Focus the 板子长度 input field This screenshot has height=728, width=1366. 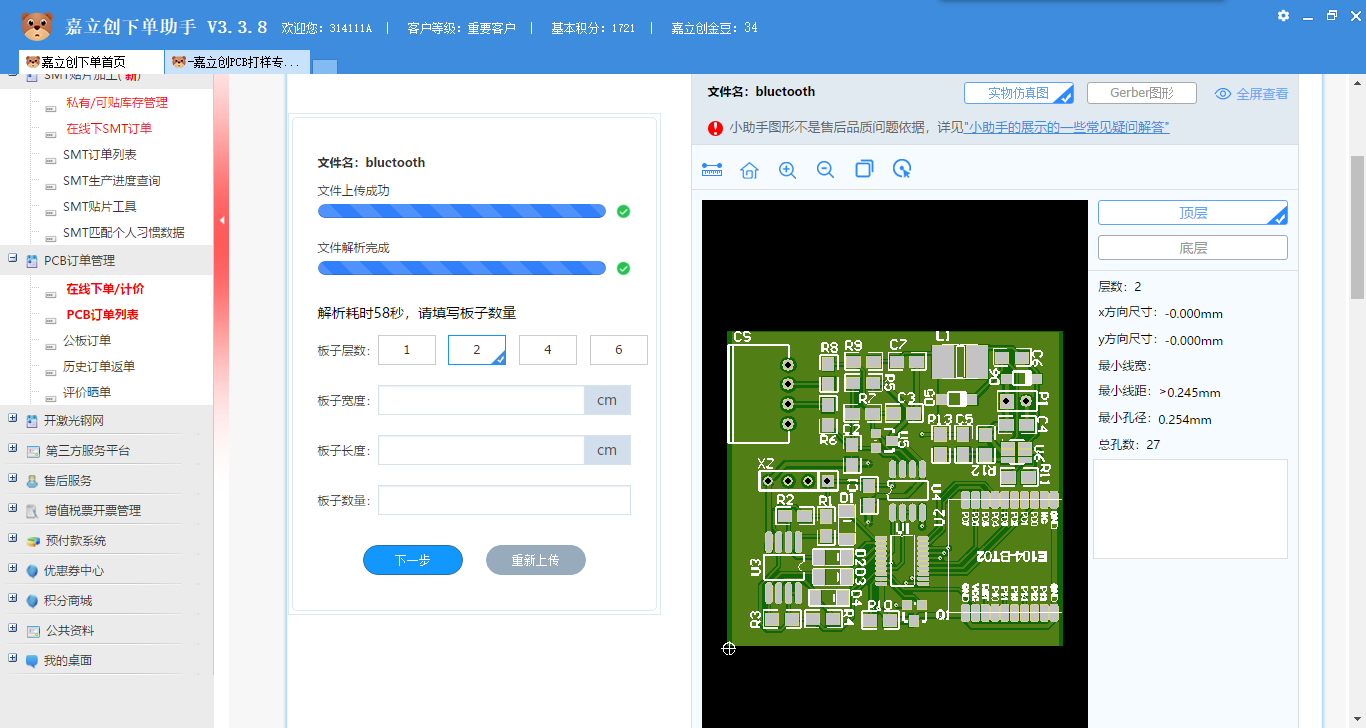[481, 450]
